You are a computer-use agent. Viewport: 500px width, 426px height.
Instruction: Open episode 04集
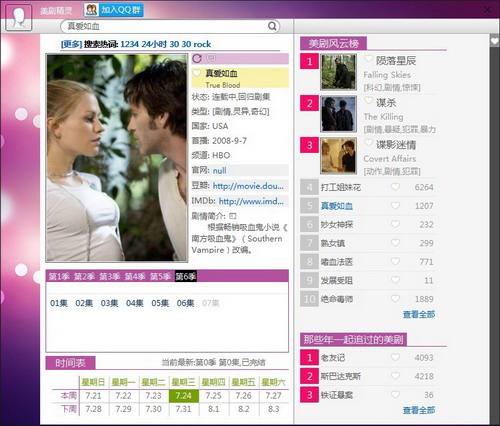tap(135, 303)
